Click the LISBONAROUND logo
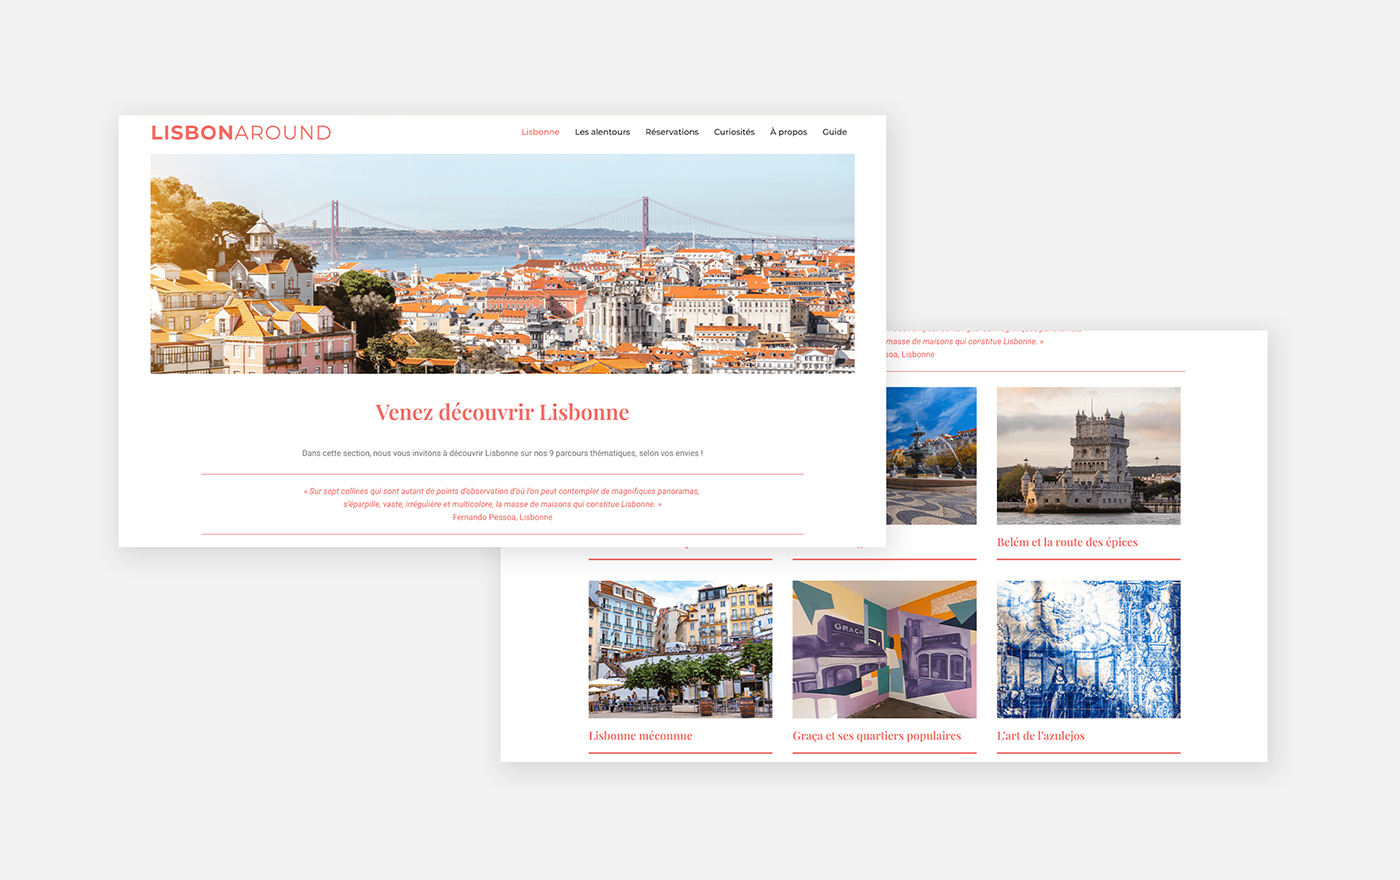 tap(241, 133)
